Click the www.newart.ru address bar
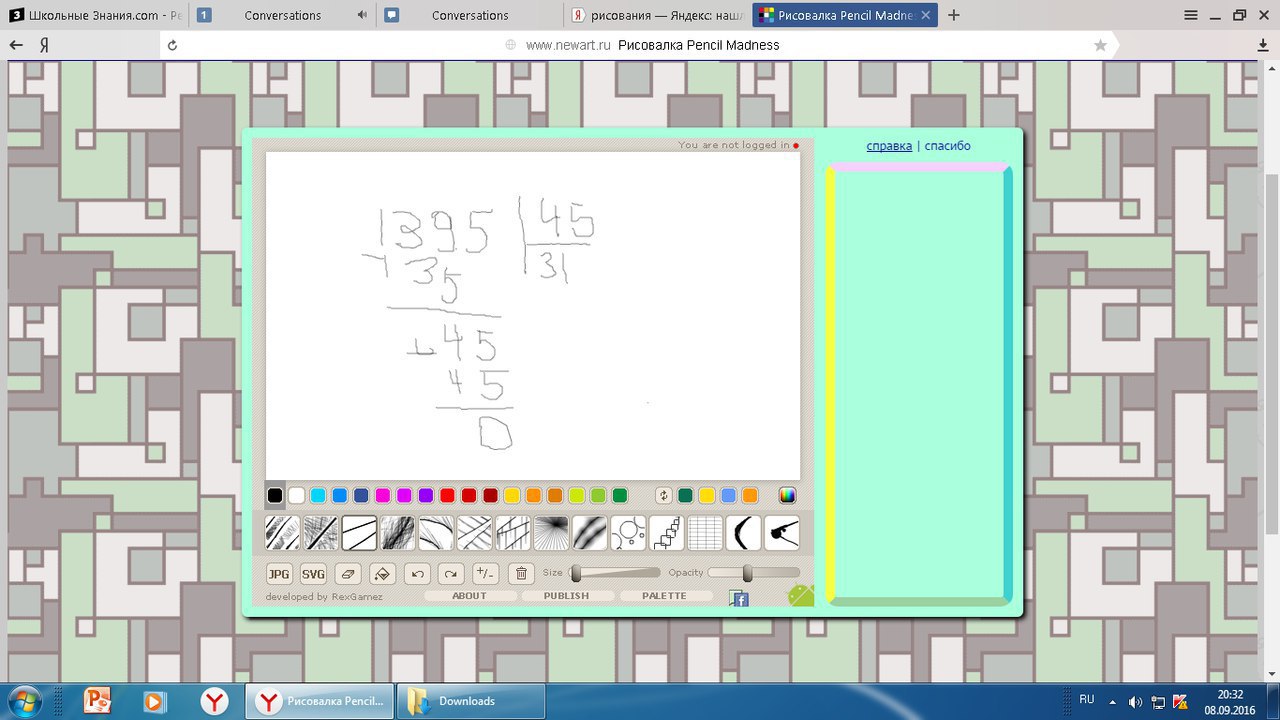 click(x=640, y=45)
